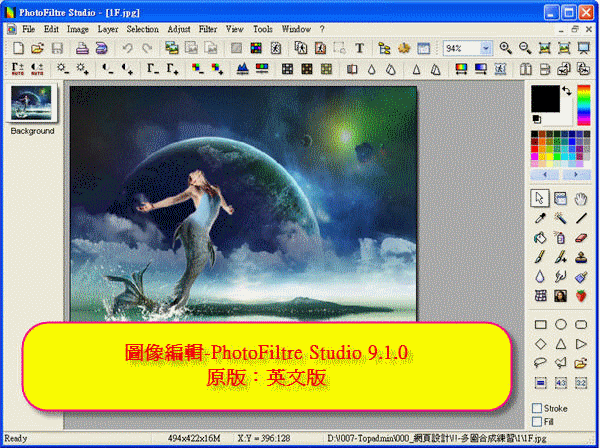Screen dimensions: 600x448
Task: Select the Paint Bucket fill tool
Action: (x=540, y=238)
